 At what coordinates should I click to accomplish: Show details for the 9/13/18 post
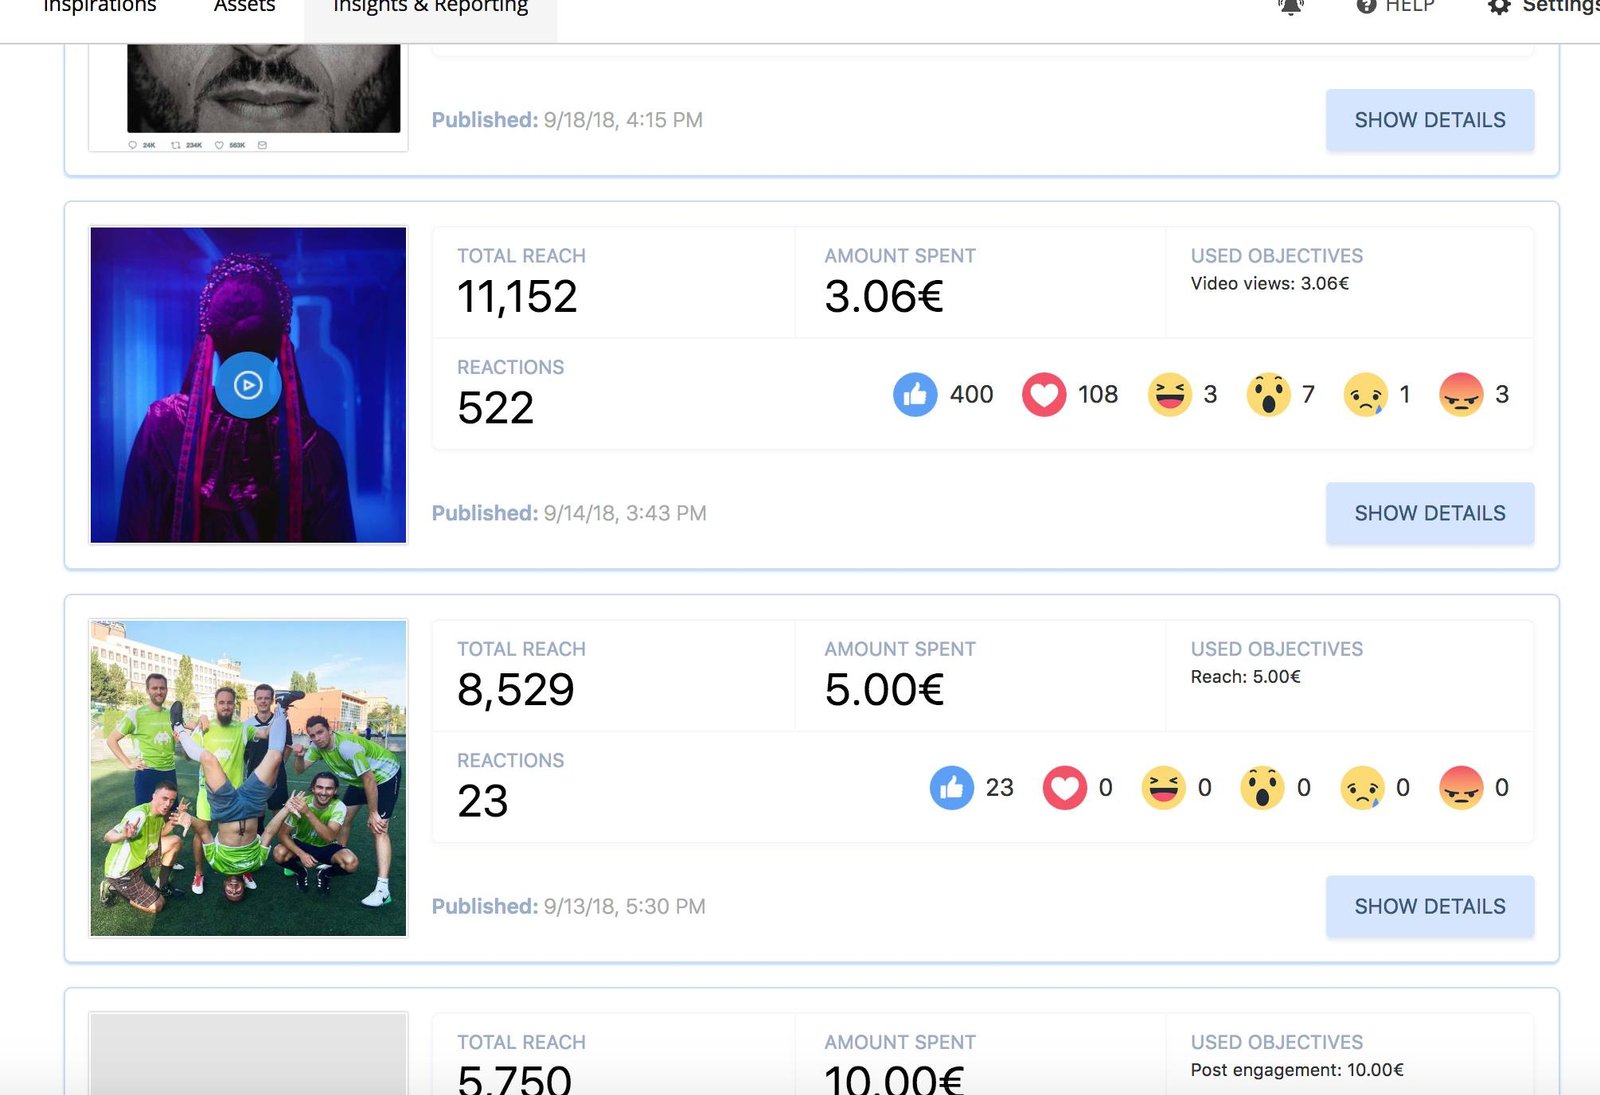click(x=1429, y=906)
